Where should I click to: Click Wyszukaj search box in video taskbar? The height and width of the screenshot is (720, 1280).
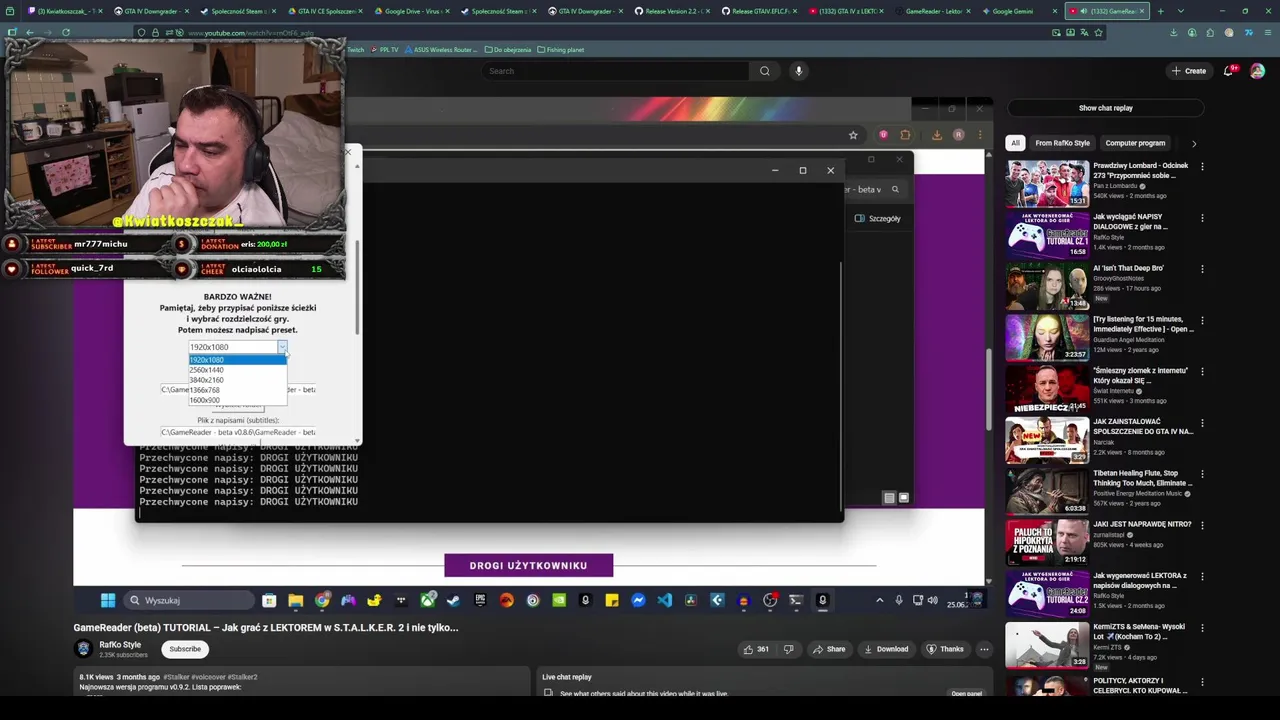190,600
